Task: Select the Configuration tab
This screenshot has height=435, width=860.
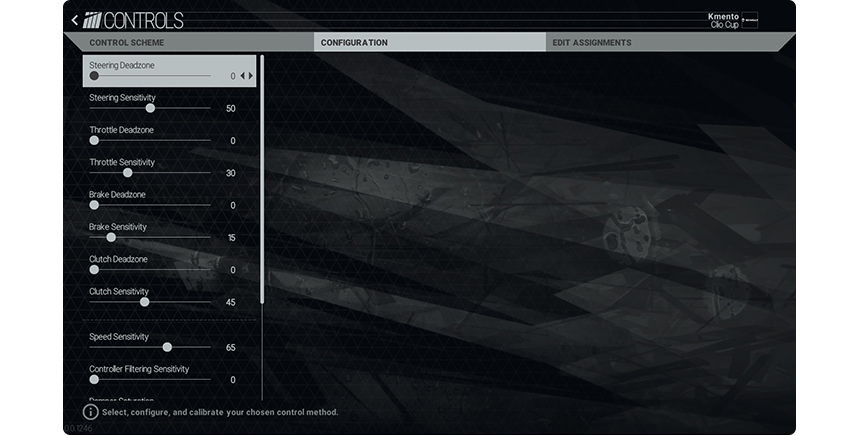Action: (354, 43)
